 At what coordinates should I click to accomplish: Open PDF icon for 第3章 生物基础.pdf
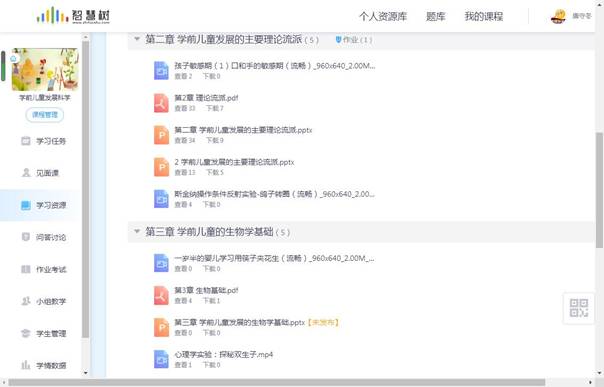(x=161, y=295)
